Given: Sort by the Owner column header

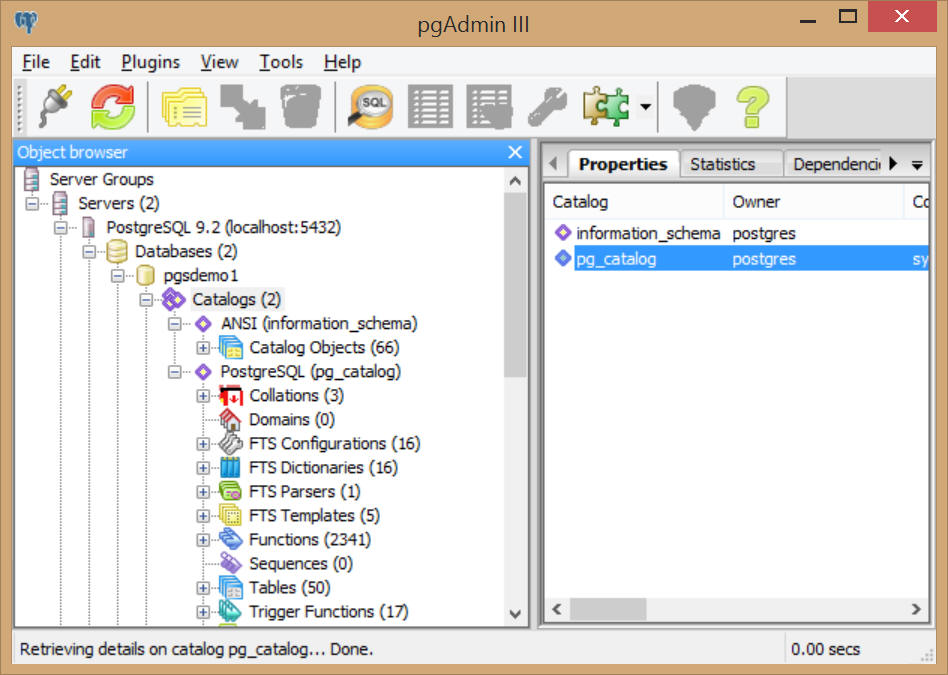Looking at the screenshot, I should tap(814, 202).
